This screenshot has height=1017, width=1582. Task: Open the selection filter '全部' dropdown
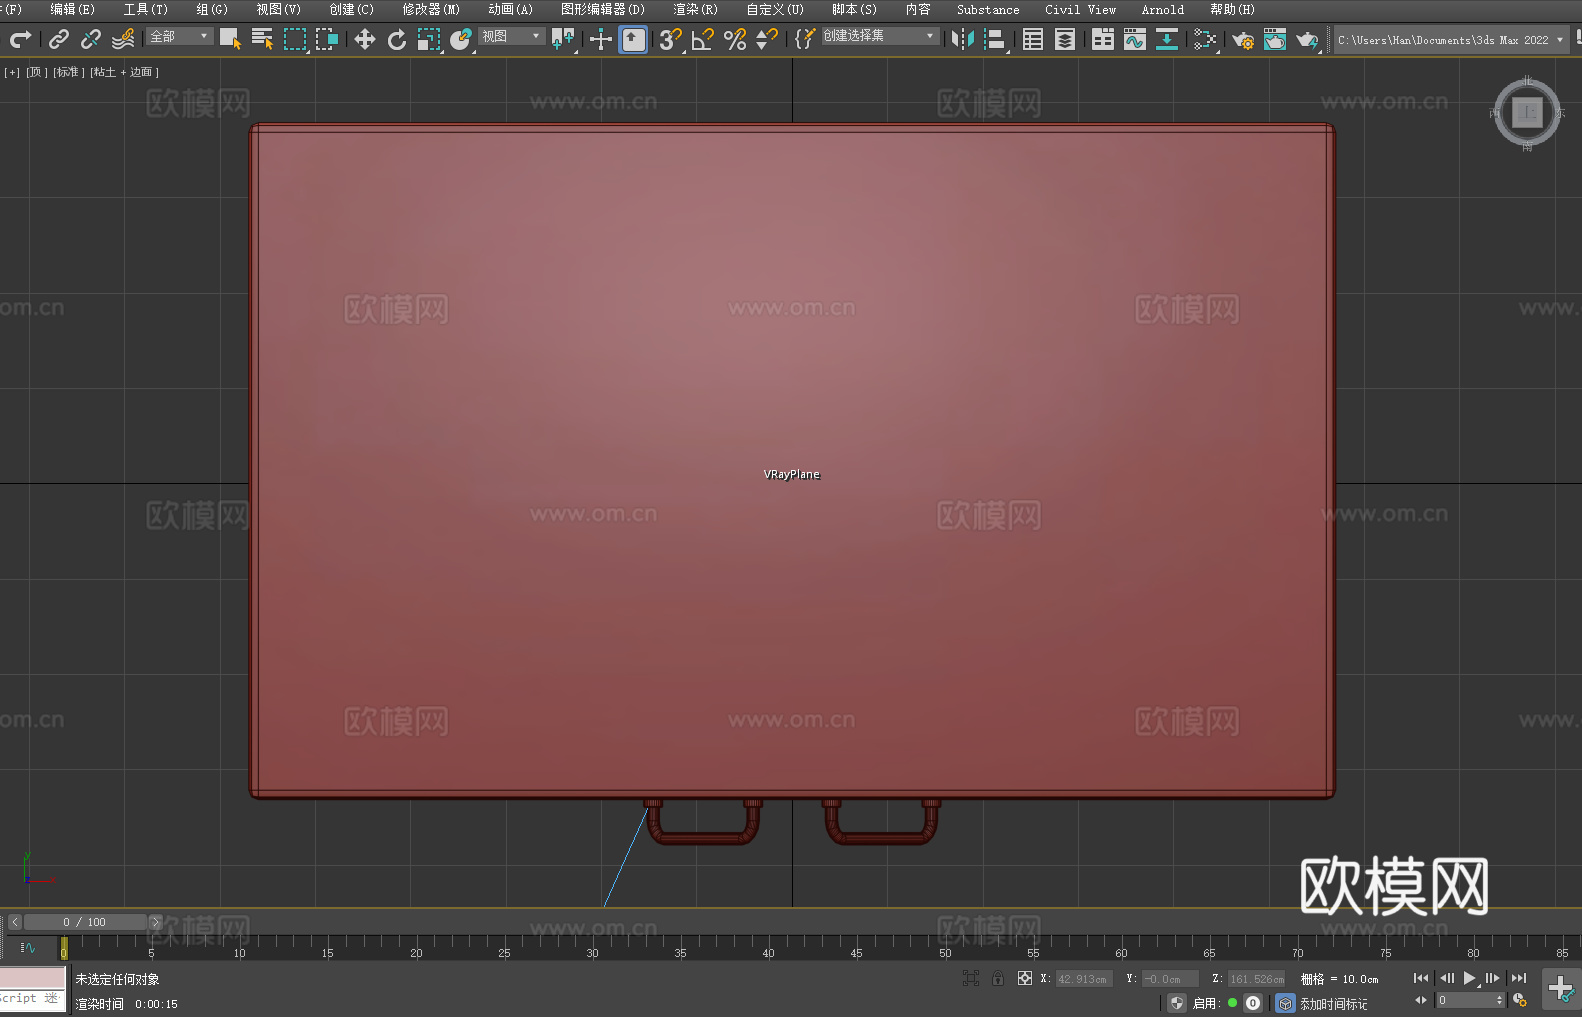(180, 36)
